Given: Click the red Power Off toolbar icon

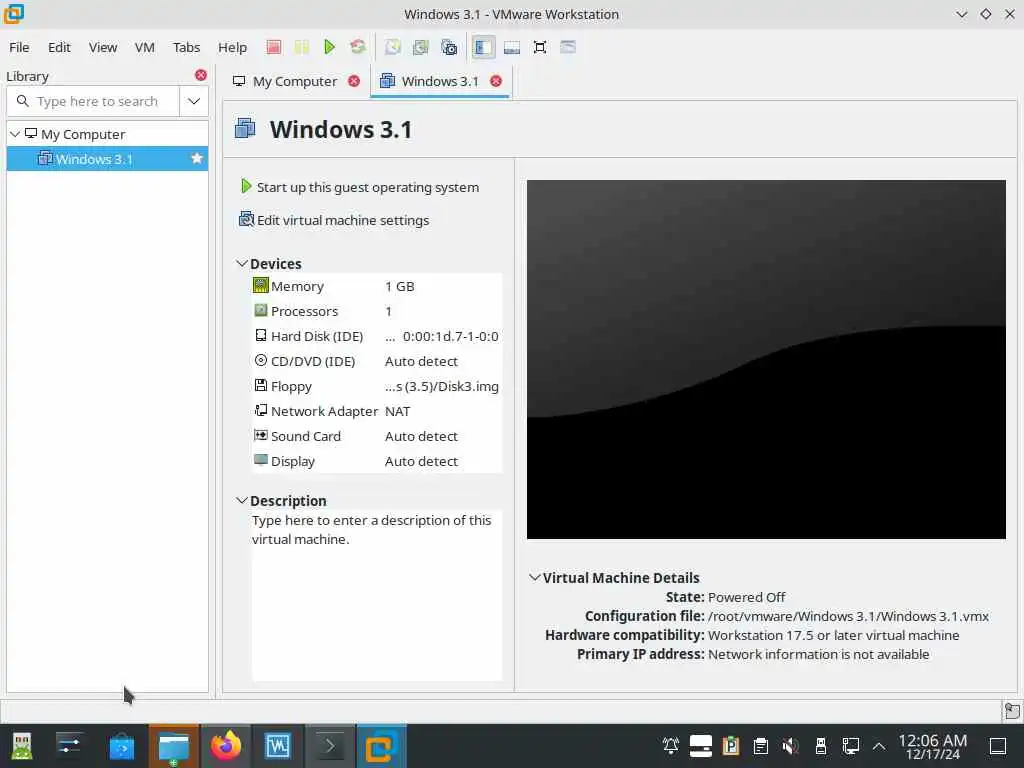Looking at the screenshot, I should tap(274, 47).
